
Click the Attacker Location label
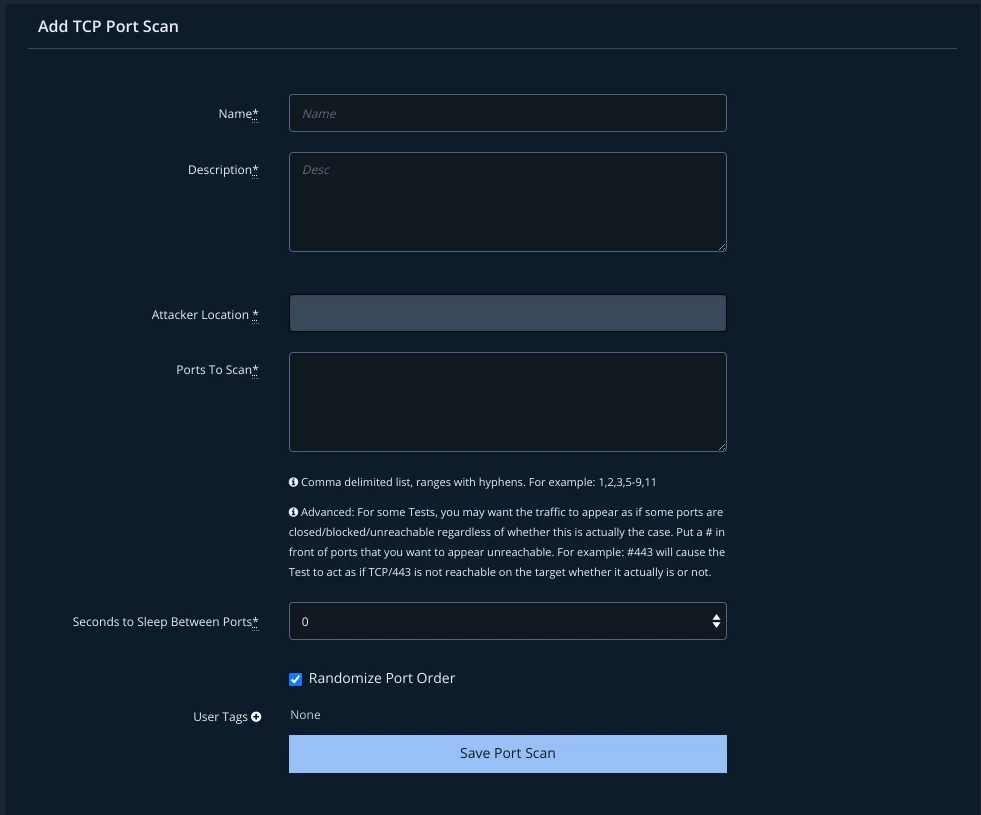205,315
